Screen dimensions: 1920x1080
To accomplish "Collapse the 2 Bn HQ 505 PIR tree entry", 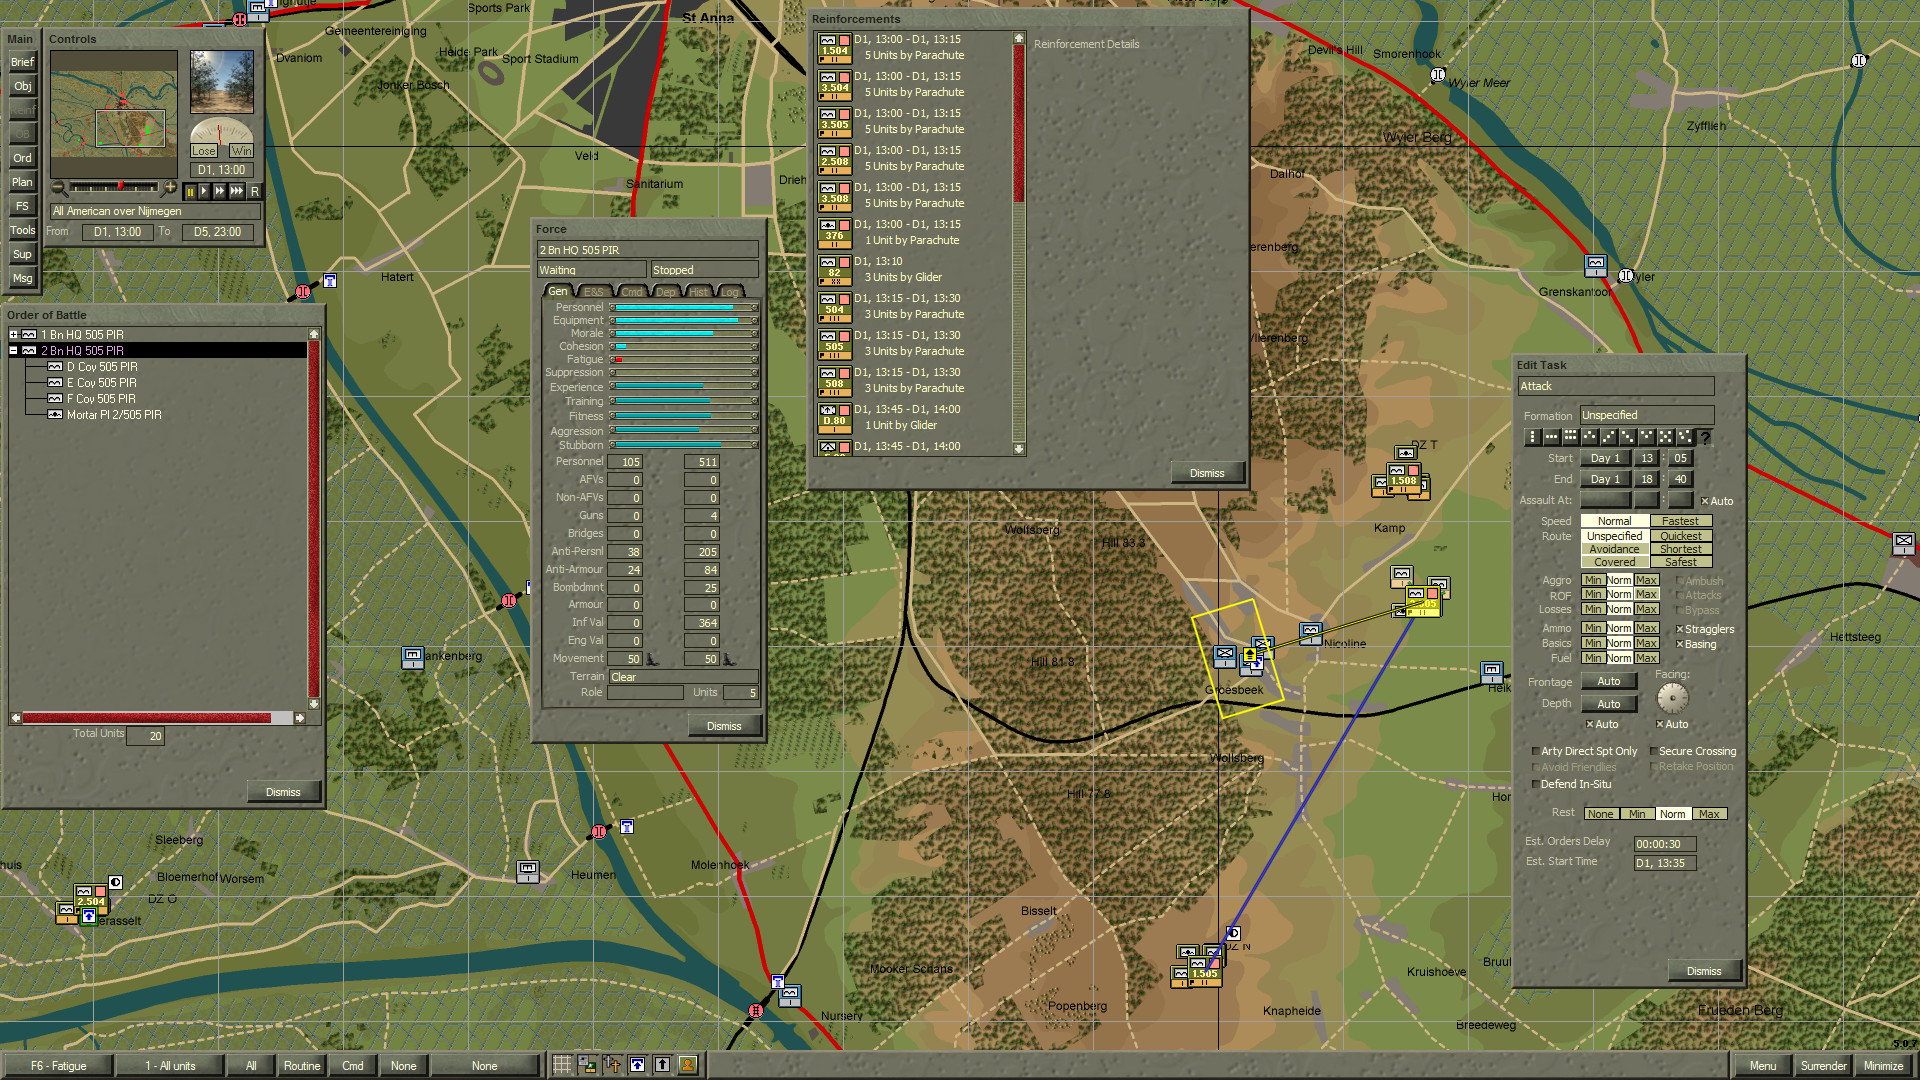I will (x=13, y=350).
